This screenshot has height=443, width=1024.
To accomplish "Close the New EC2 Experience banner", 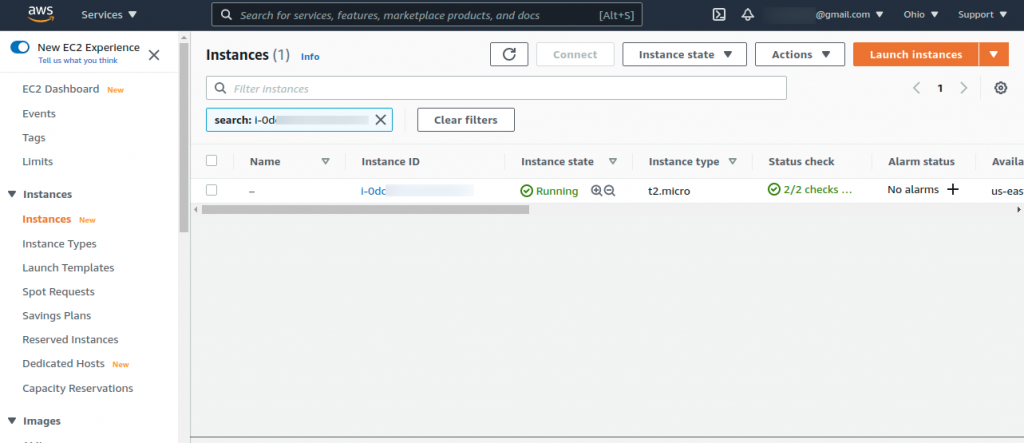I will tap(154, 55).
